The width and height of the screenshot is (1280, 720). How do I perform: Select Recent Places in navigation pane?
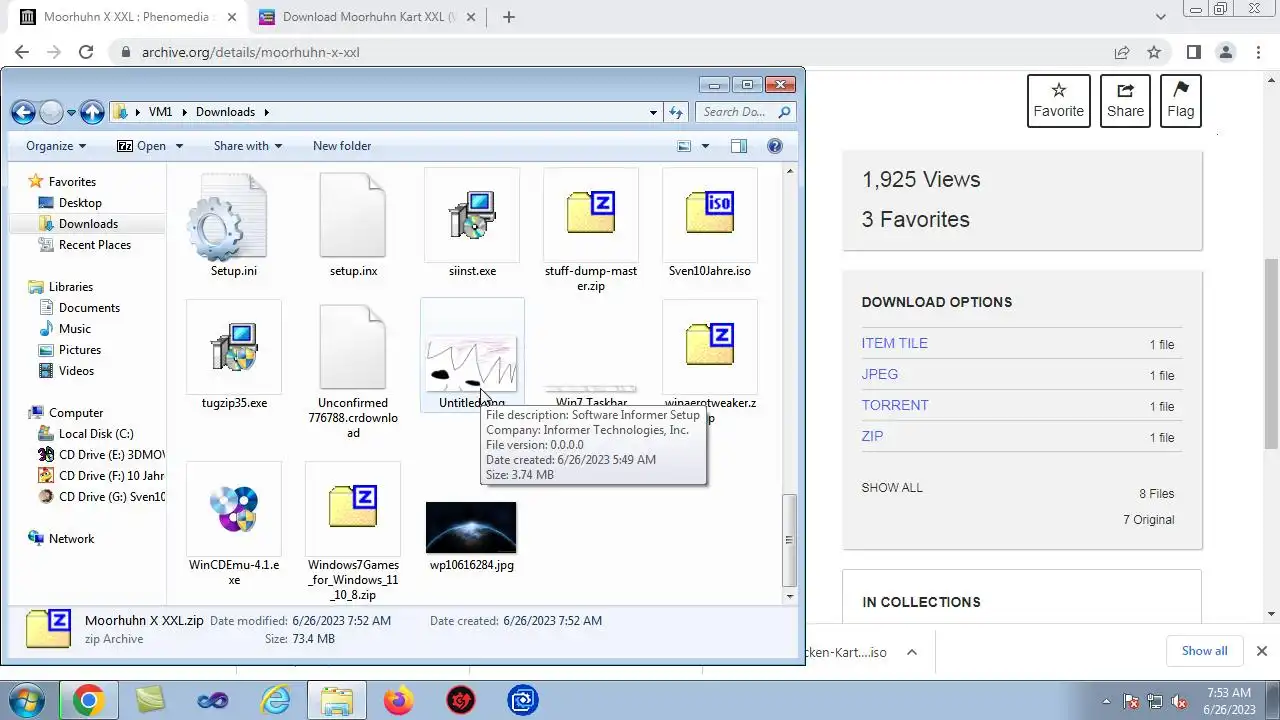coord(95,245)
